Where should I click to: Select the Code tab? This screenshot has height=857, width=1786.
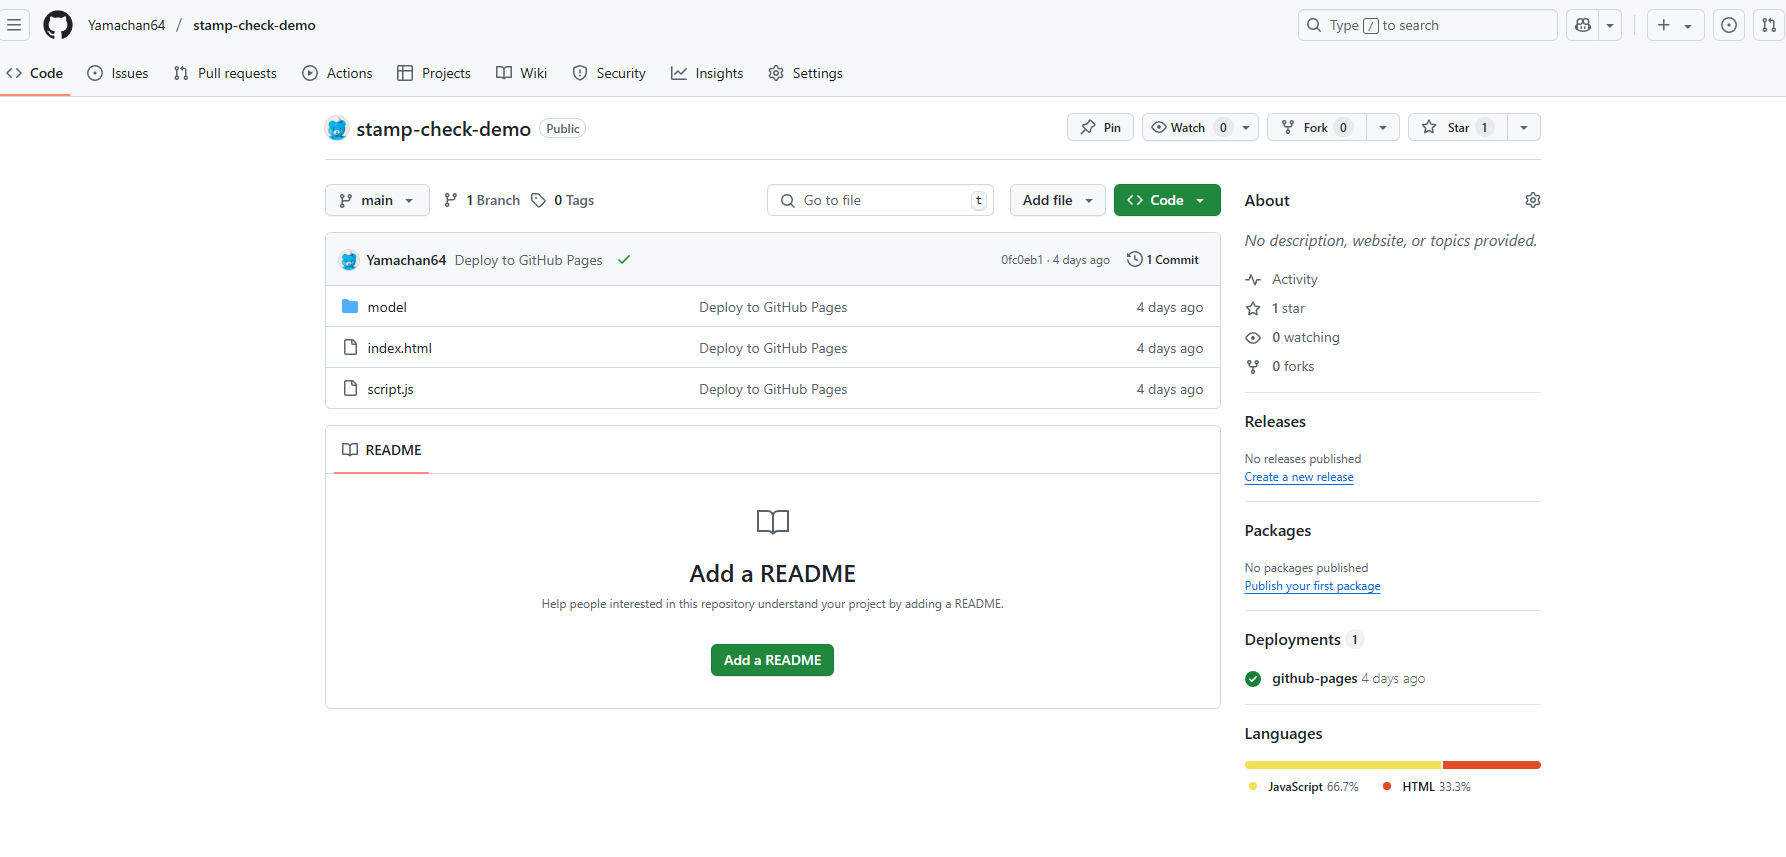(35, 73)
